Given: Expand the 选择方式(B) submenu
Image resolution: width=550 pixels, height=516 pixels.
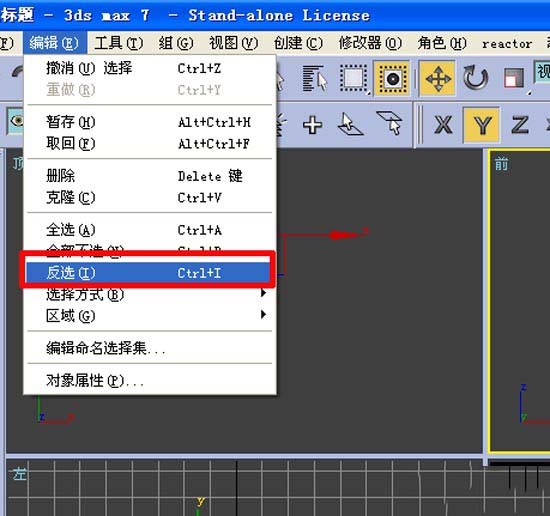Looking at the screenshot, I should point(150,294).
